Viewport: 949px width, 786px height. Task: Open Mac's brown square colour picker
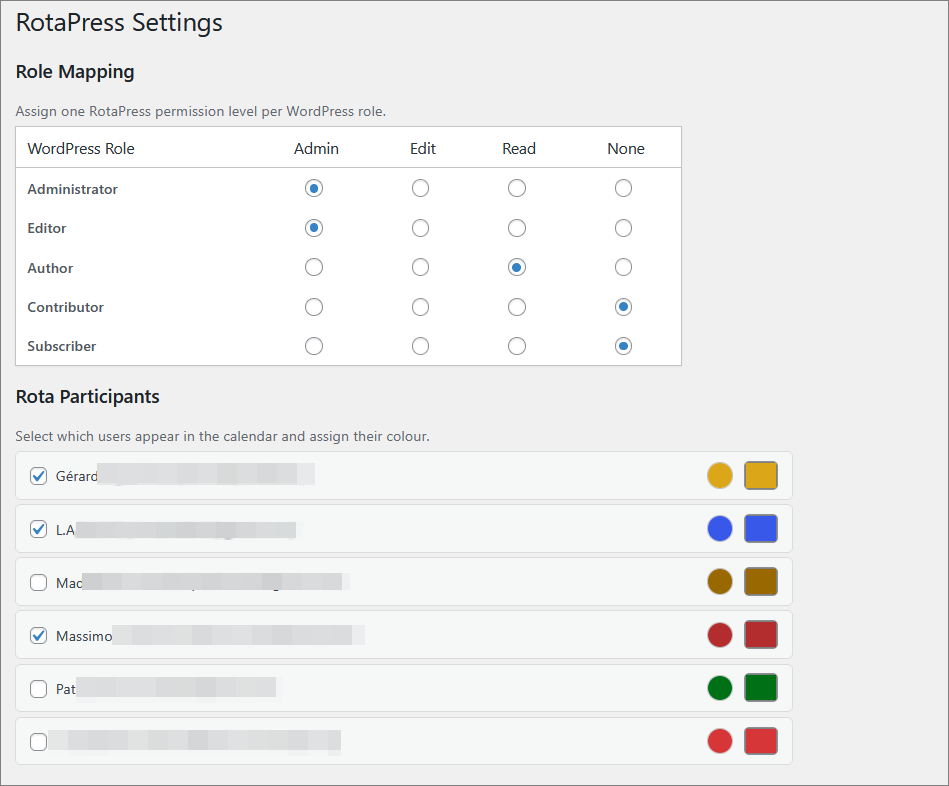click(761, 581)
